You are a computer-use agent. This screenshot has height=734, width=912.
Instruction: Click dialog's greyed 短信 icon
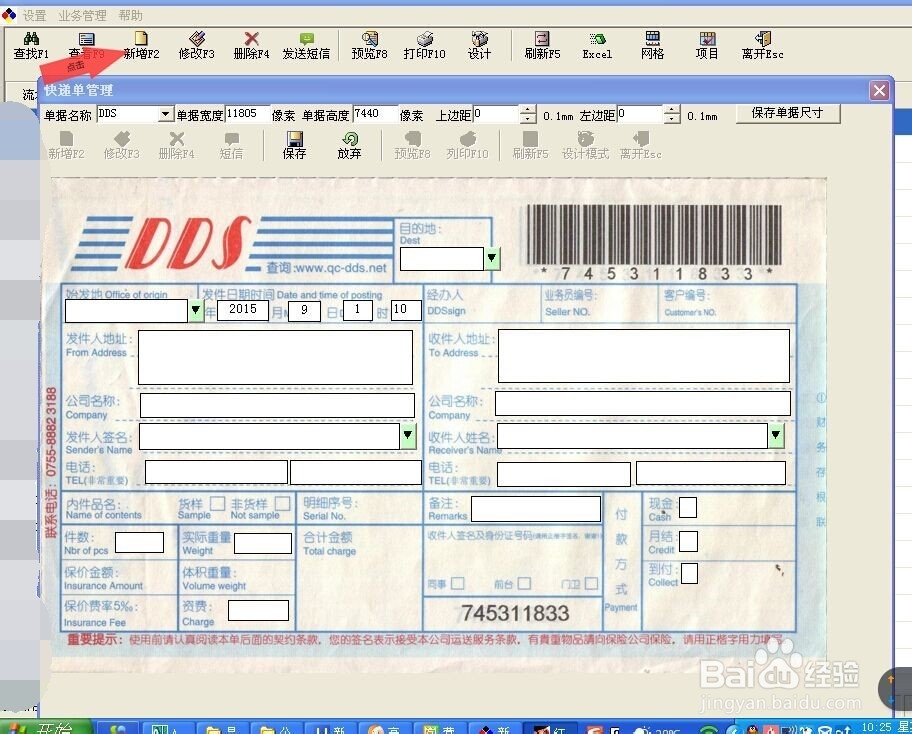click(231, 139)
